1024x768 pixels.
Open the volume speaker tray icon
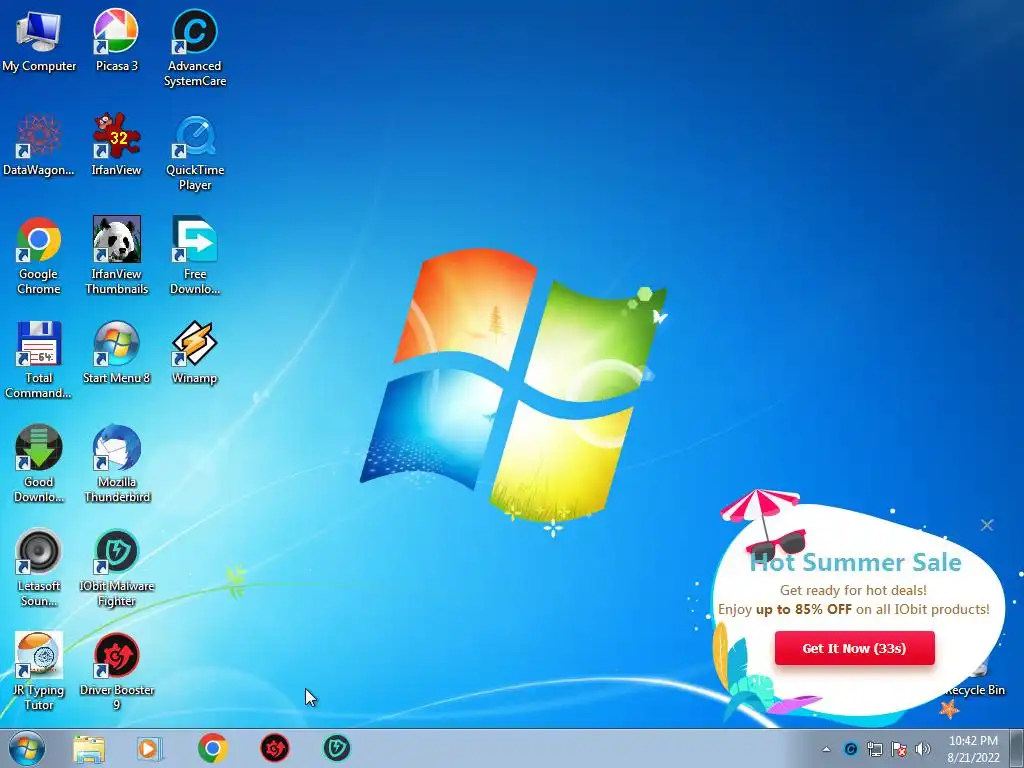pyautogui.click(x=923, y=749)
